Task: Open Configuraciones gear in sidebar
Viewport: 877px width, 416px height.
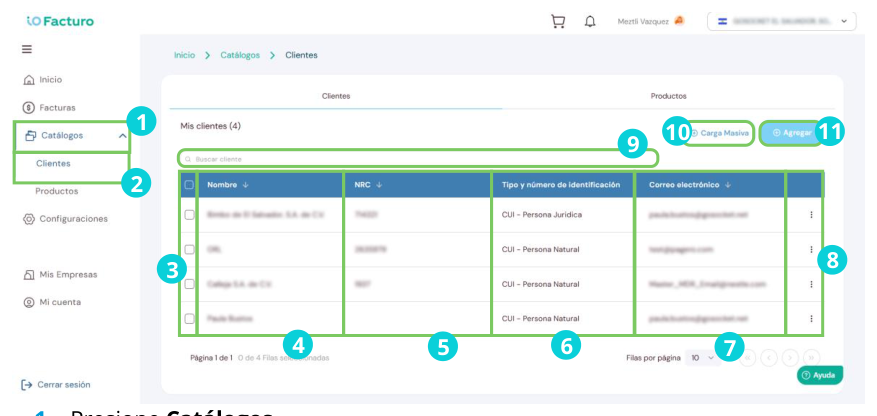Action: coord(65,219)
